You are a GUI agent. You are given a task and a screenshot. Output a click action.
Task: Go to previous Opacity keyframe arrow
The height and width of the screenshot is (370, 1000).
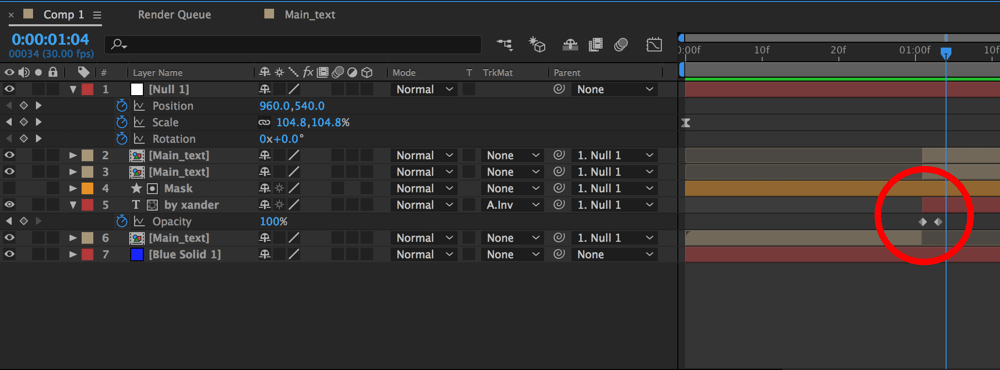point(9,221)
